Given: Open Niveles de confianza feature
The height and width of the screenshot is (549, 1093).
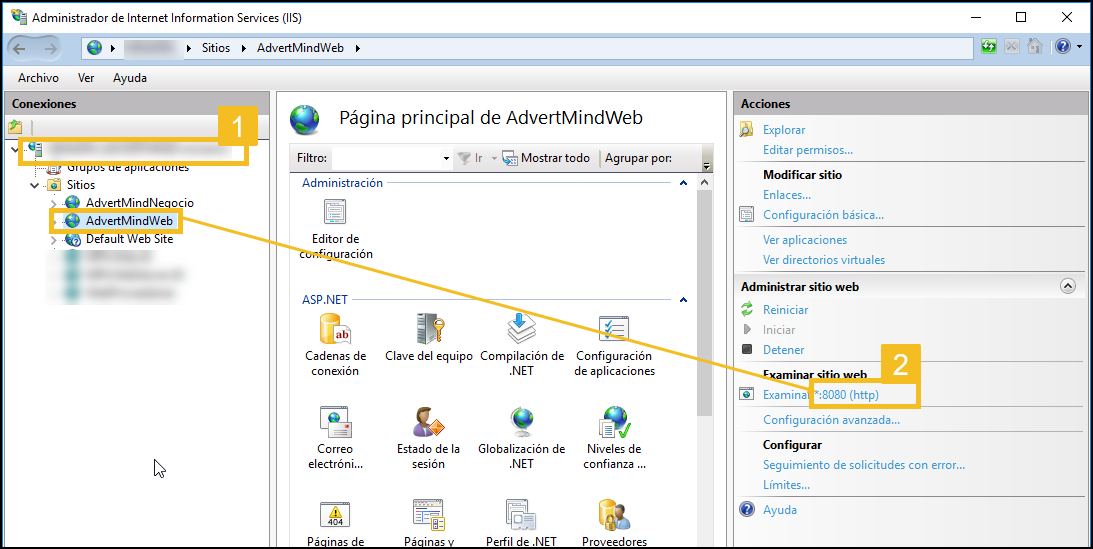Looking at the screenshot, I should pos(614,438).
